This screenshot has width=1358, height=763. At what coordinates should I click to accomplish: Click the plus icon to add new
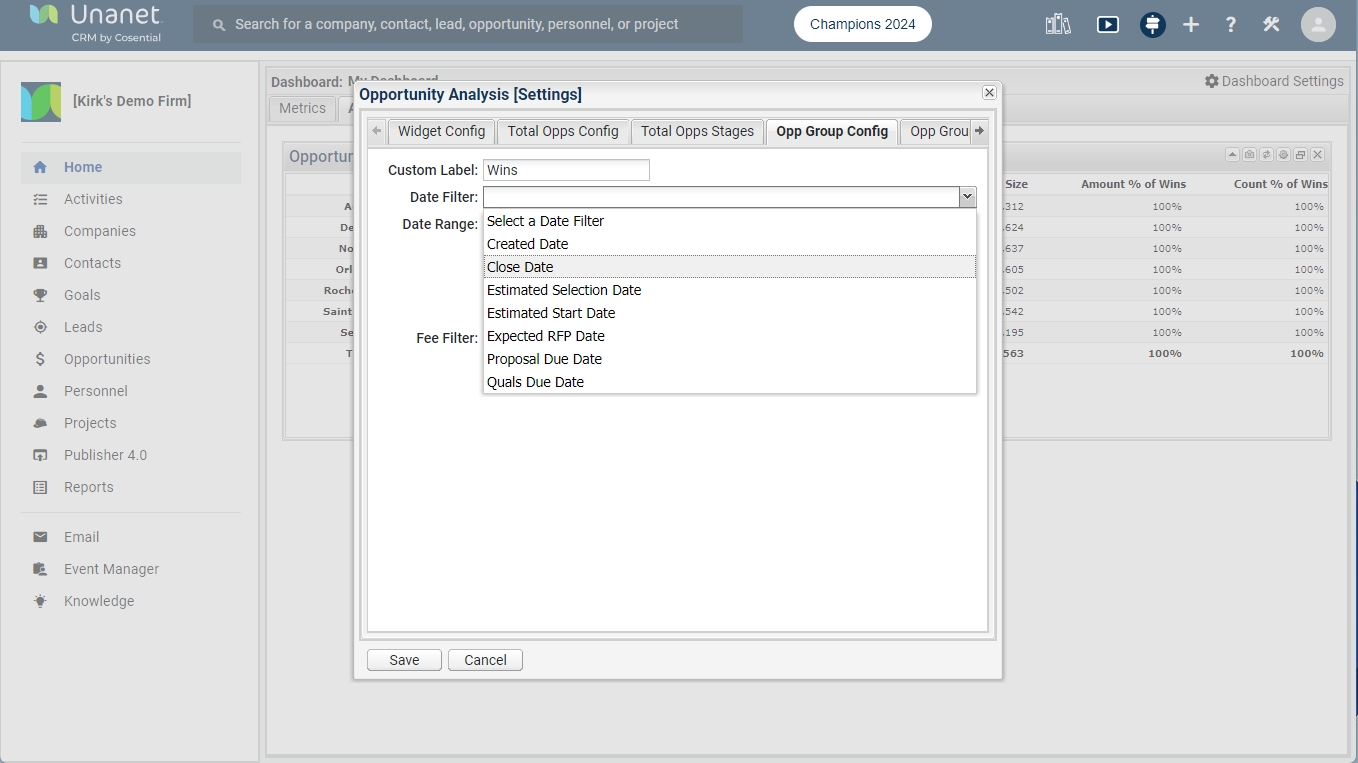click(x=1190, y=25)
